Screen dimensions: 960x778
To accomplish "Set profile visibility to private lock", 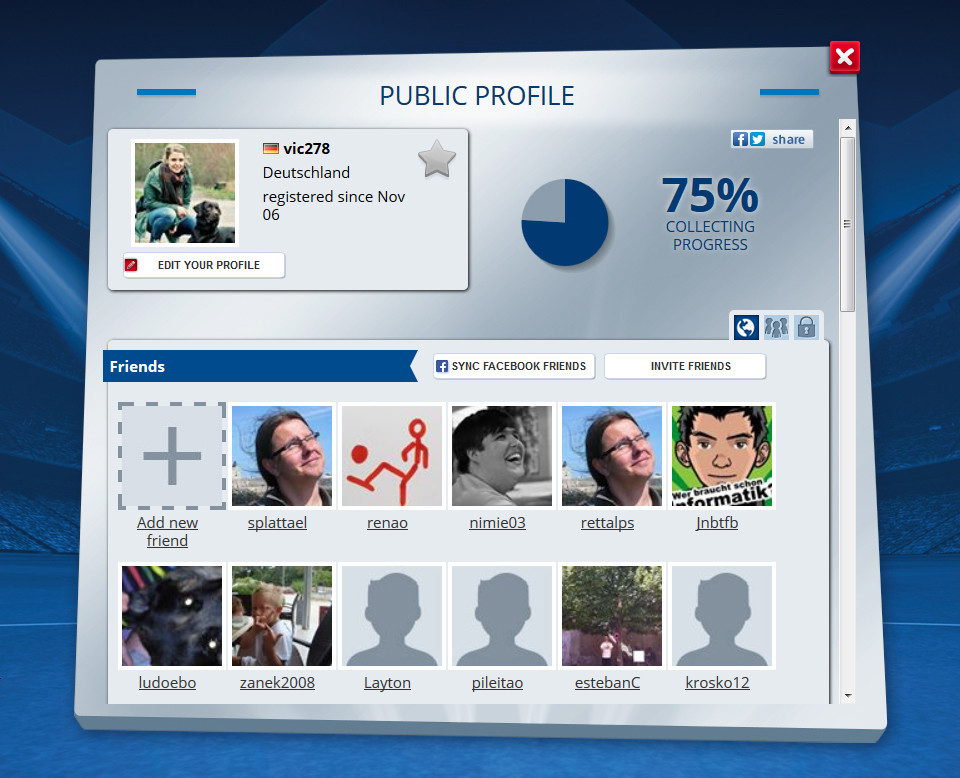I will 806,327.
